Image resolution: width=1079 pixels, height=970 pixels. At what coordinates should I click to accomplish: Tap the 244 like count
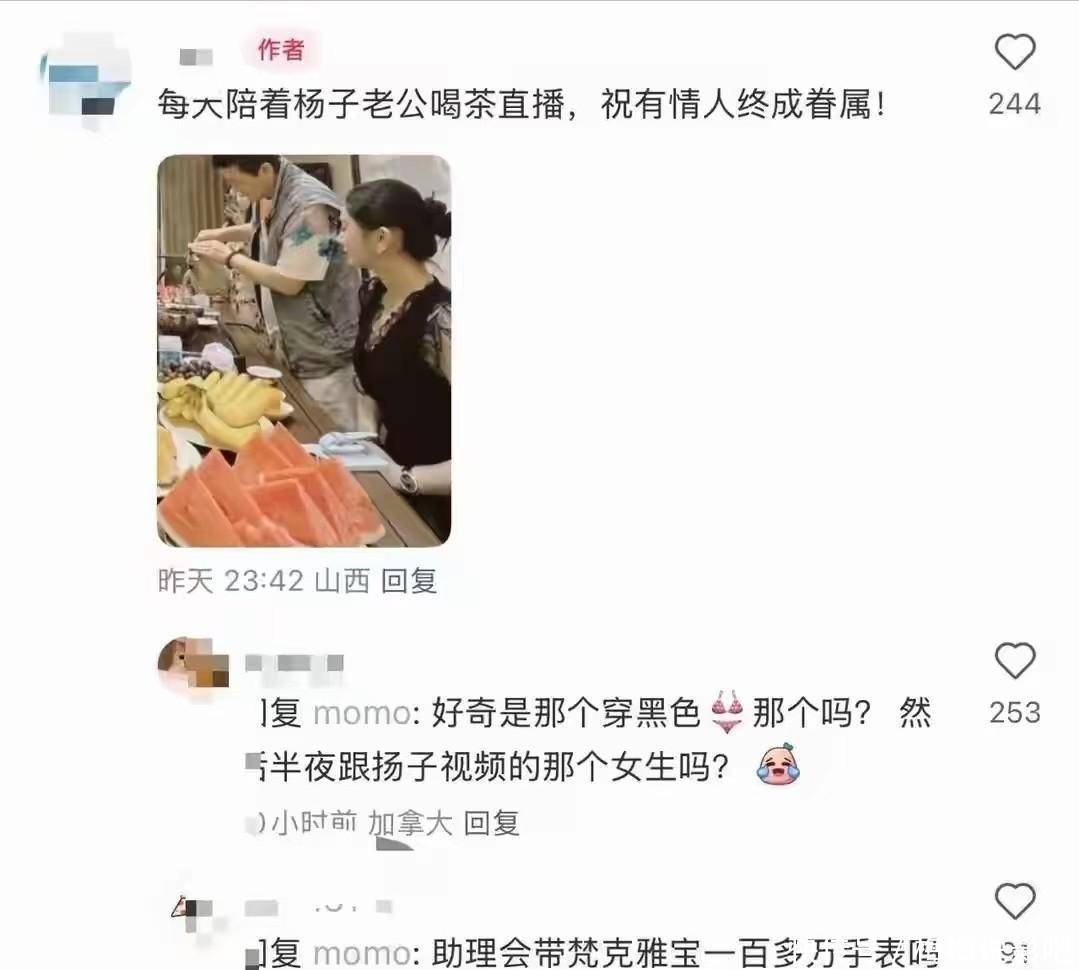pos(1015,105)
